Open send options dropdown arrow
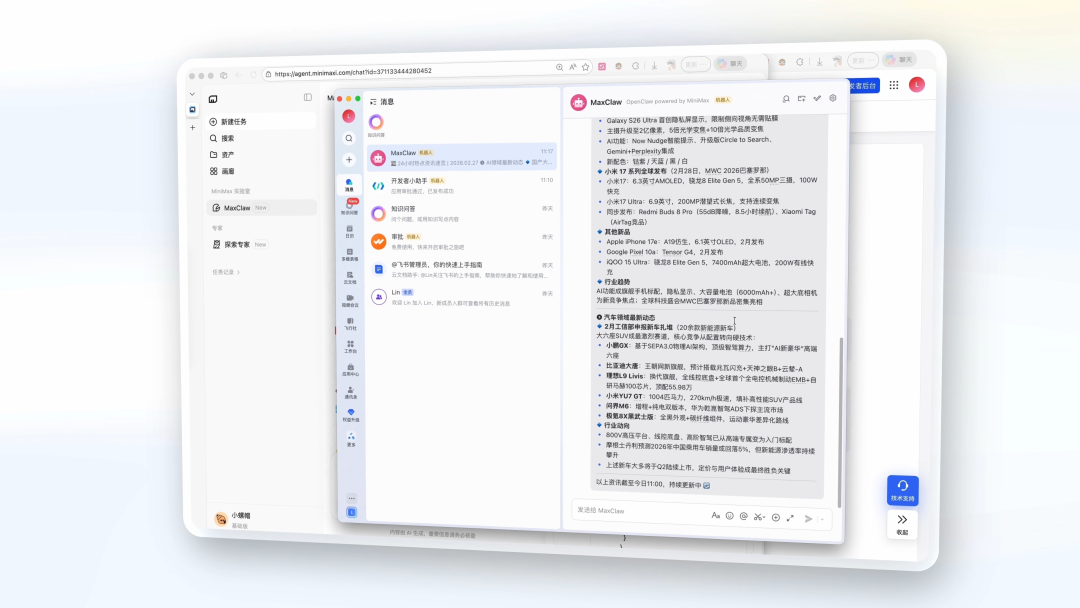The height and width of the screenshot is (608, 1080). point(822,519)
